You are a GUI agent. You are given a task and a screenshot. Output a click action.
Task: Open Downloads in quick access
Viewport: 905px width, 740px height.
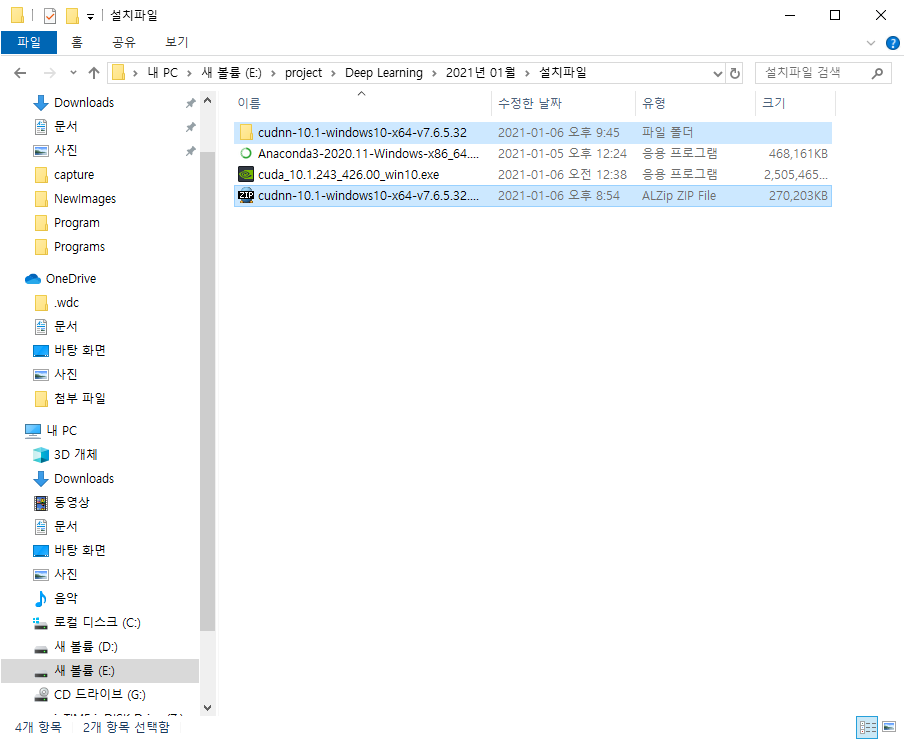(x=84, y=103)
